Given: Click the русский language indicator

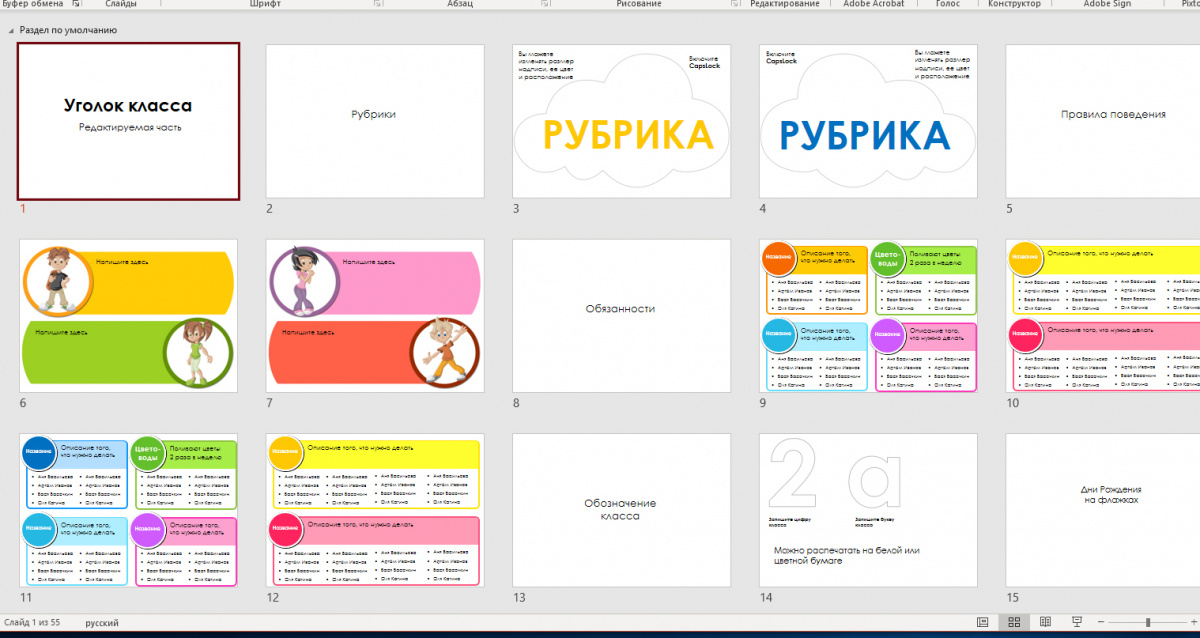Looking at the screenshot, I should pyautogui.click(x=102, y=623).
